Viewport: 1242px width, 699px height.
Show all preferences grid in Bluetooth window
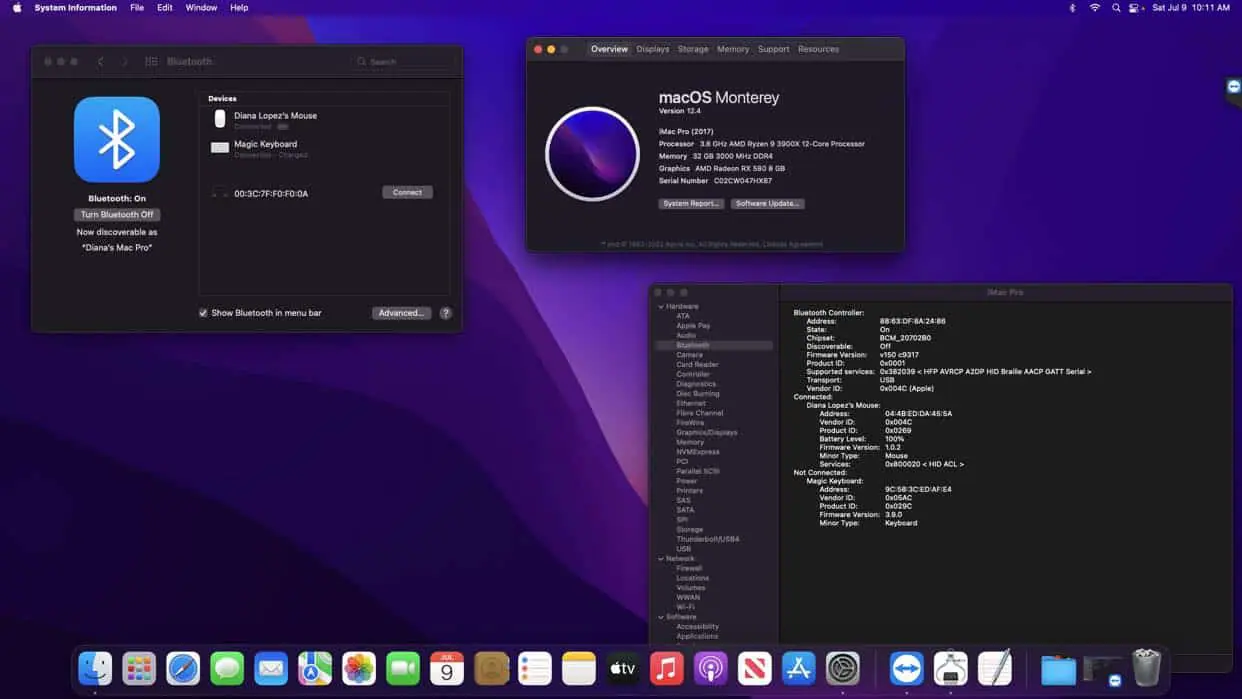(151, 62)
